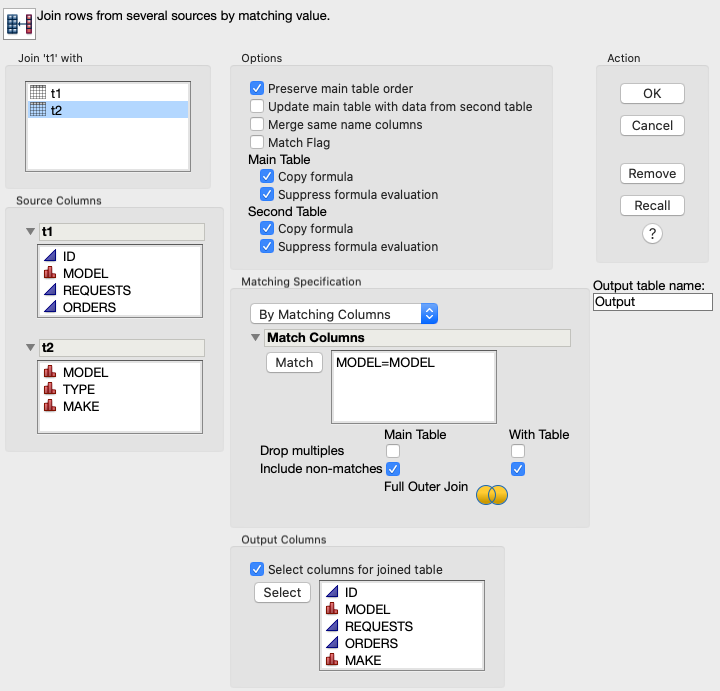This screenshot has width=720, height=691.
Task: Select the t2 table icon in join list
Action: (x=38, y=109)
